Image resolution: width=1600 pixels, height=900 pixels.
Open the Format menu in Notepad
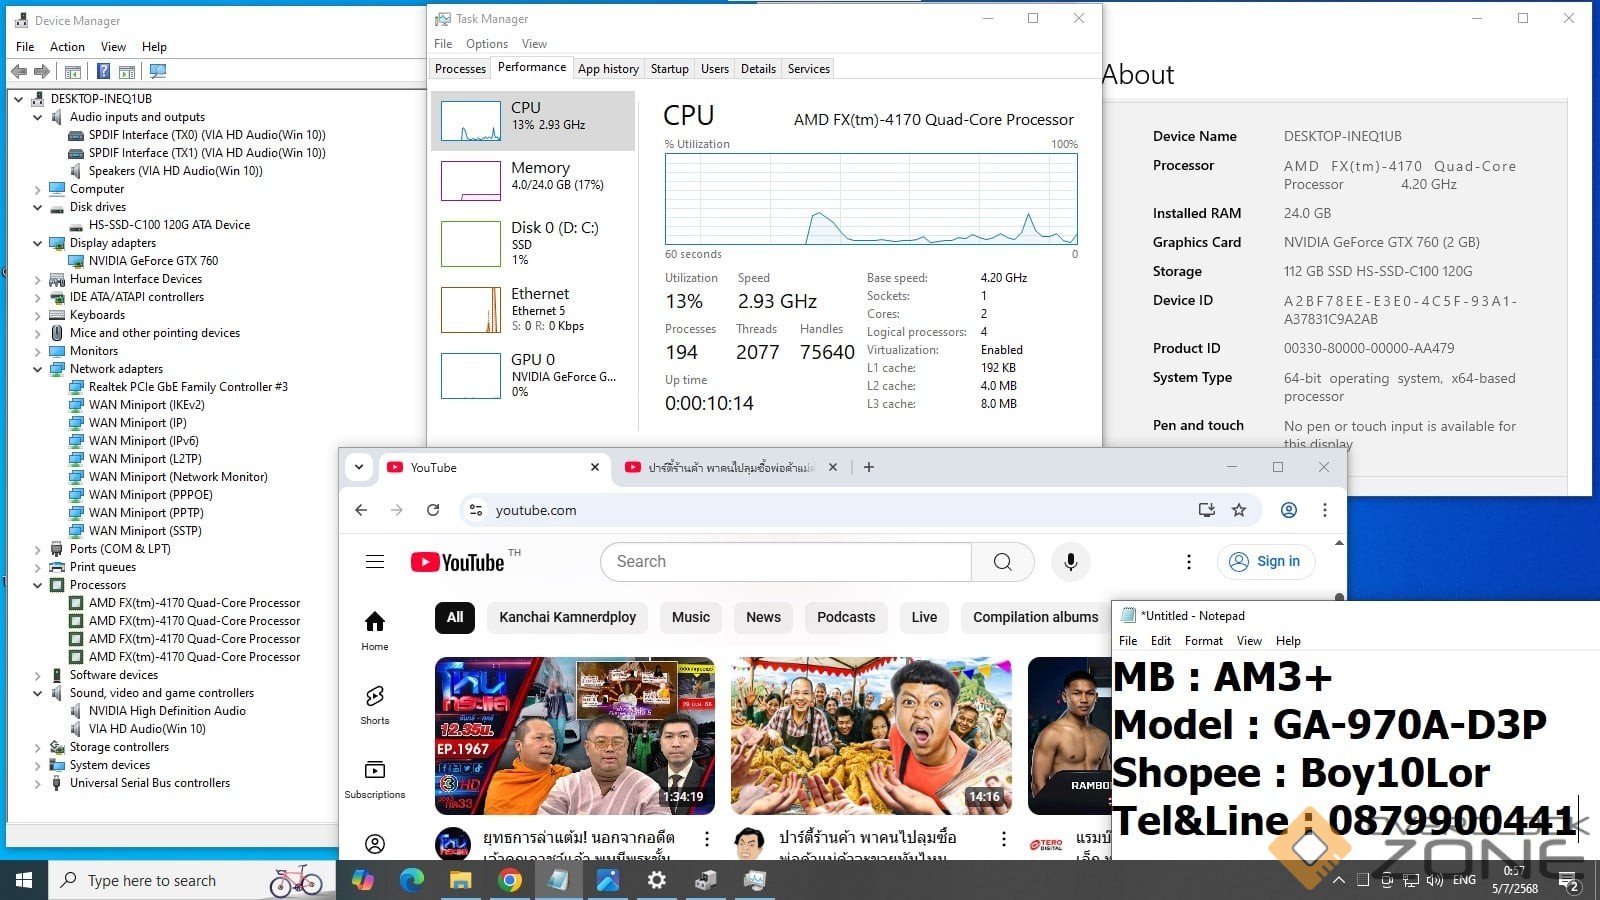click(1204, 641)
